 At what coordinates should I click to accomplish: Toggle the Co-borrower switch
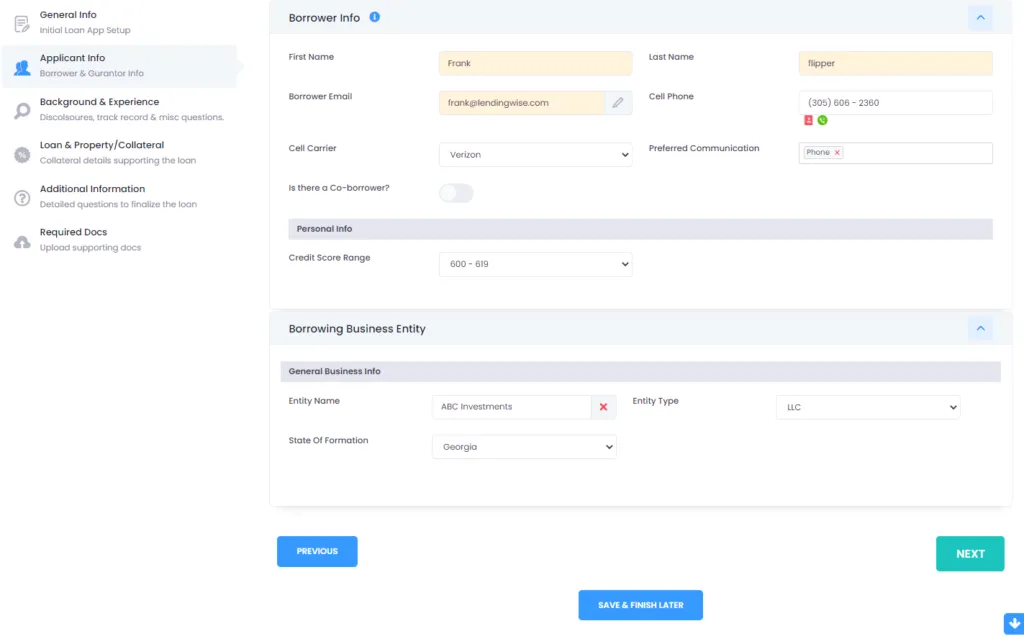tap(456, 193)
